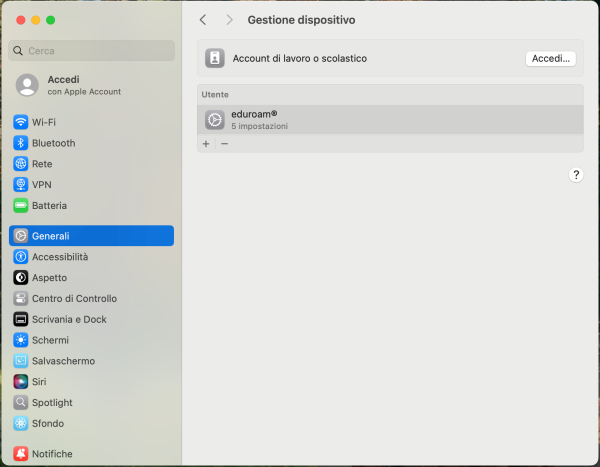The height and width of the screenshot is (467, 600).
Task: Select Salvaschermo in the sidebar
Action: point(64,361)
